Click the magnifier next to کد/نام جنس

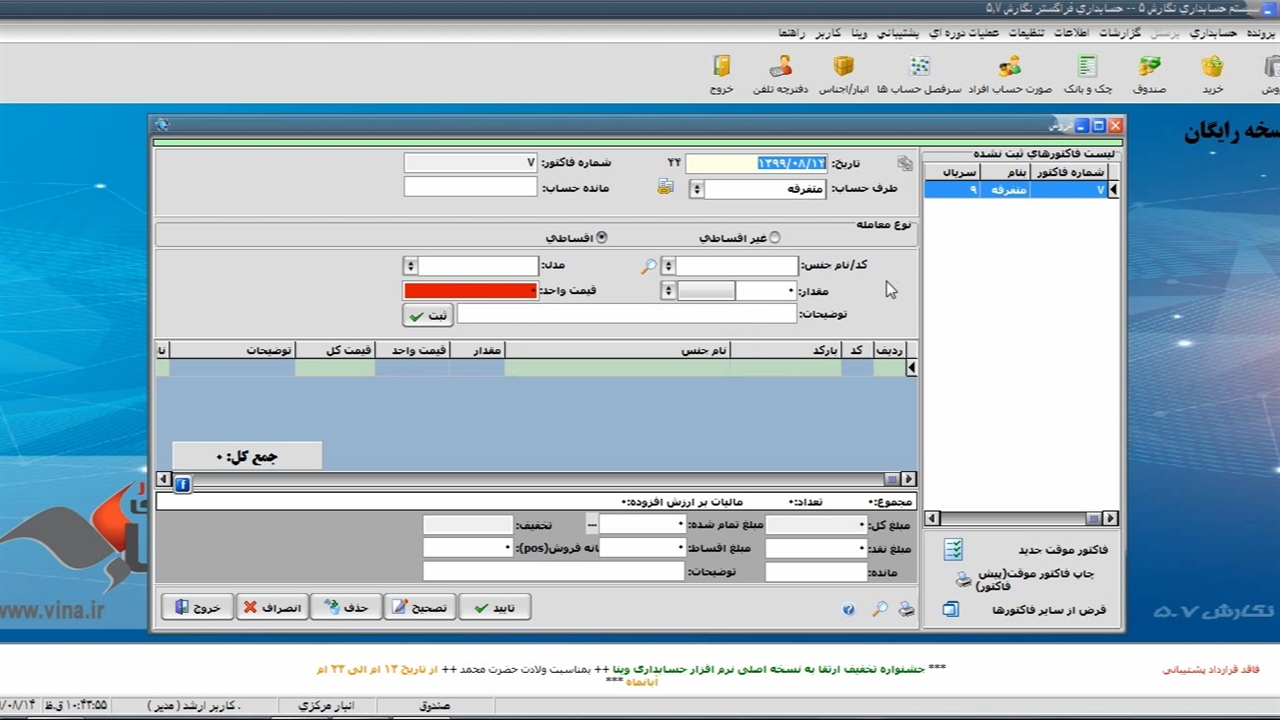coord(649,266)
